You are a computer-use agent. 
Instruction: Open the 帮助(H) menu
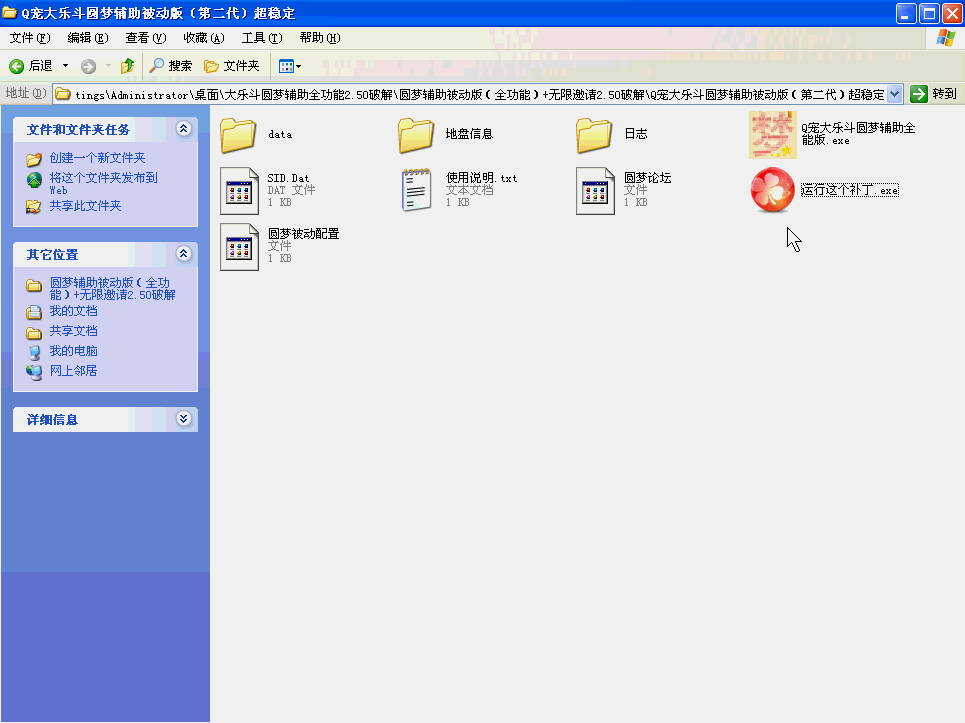pos(320,38)
